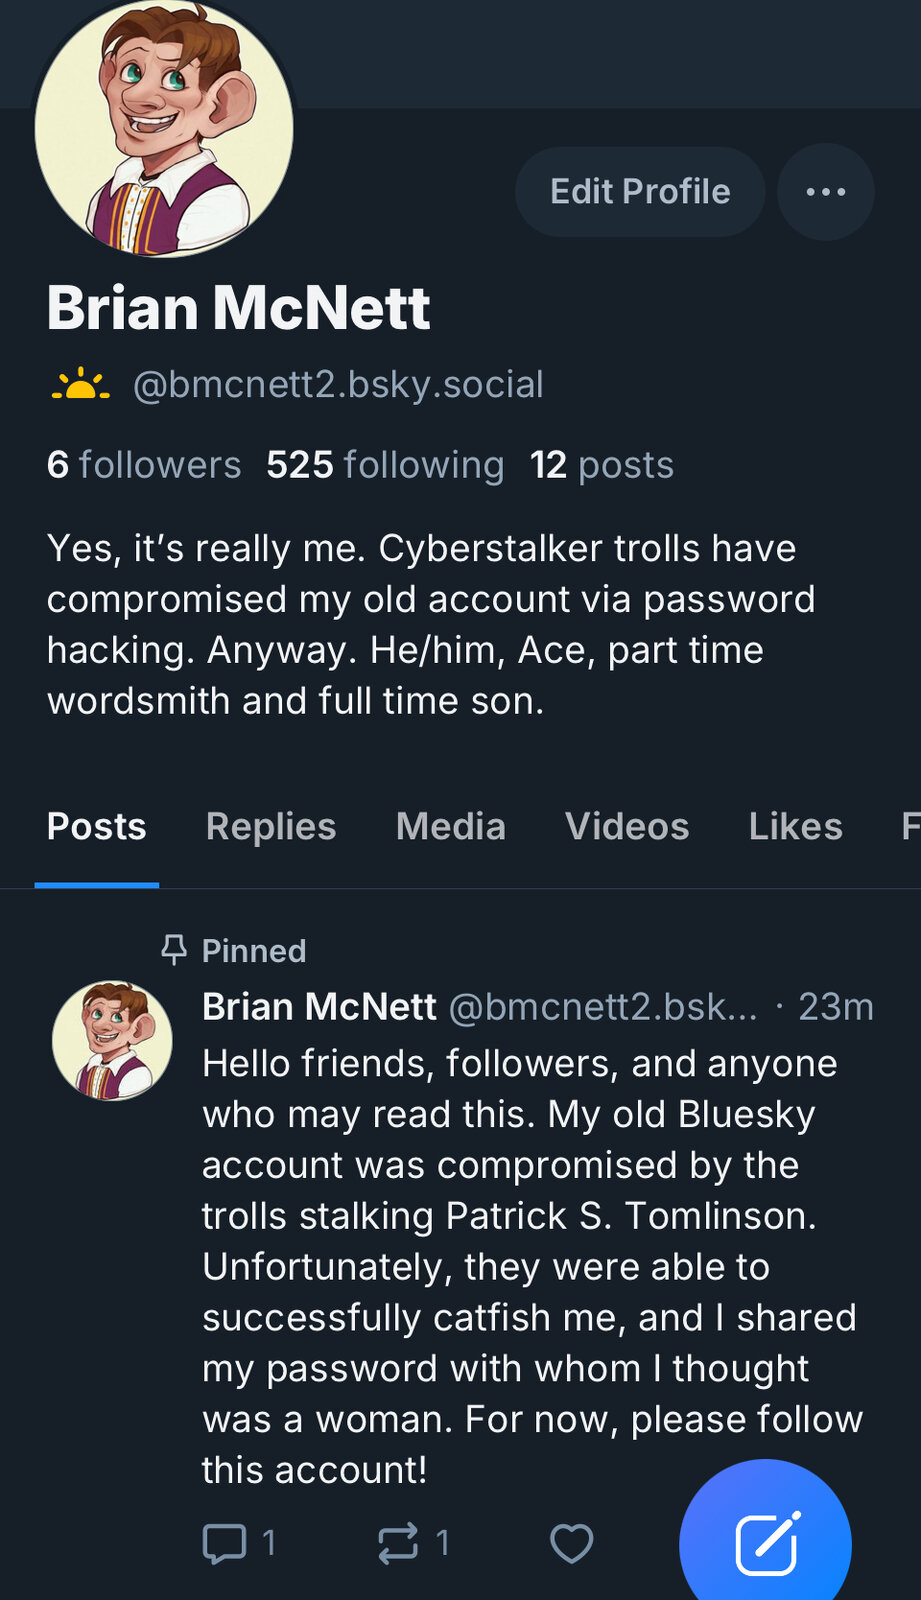Select the Posts tab
Image resolution: width=921 pixels, height=1600 pixels.
tap(97, 827)
